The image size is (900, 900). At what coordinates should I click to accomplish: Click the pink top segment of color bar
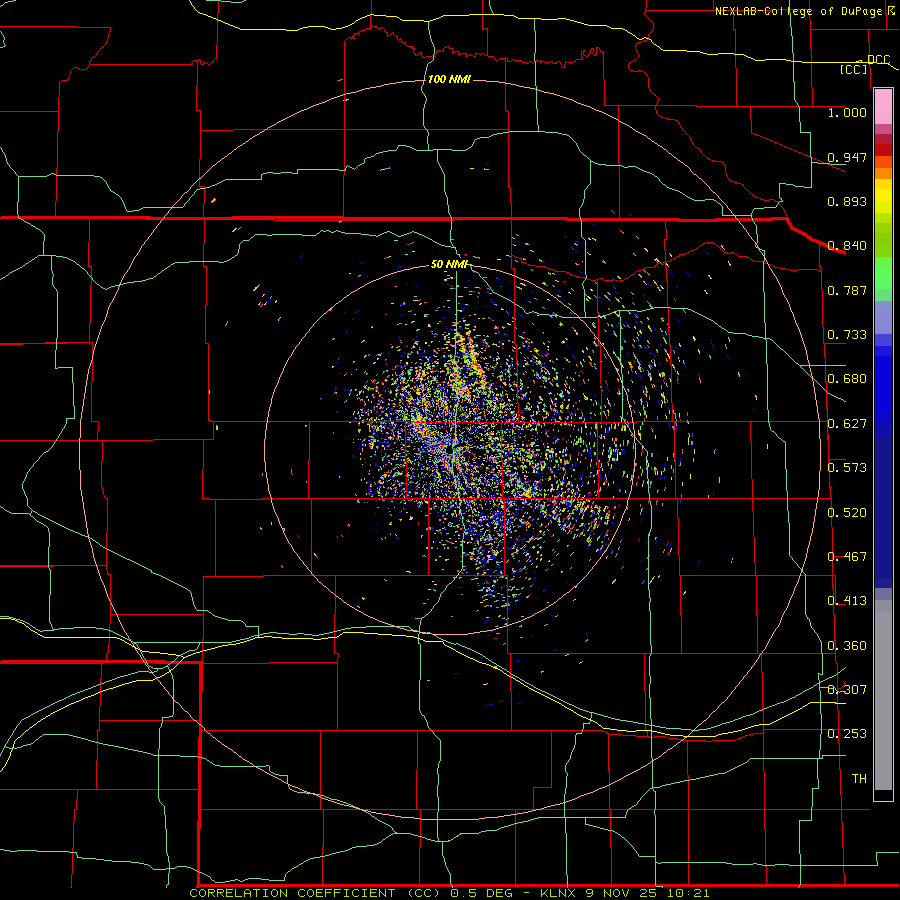[x=883, y=107]
